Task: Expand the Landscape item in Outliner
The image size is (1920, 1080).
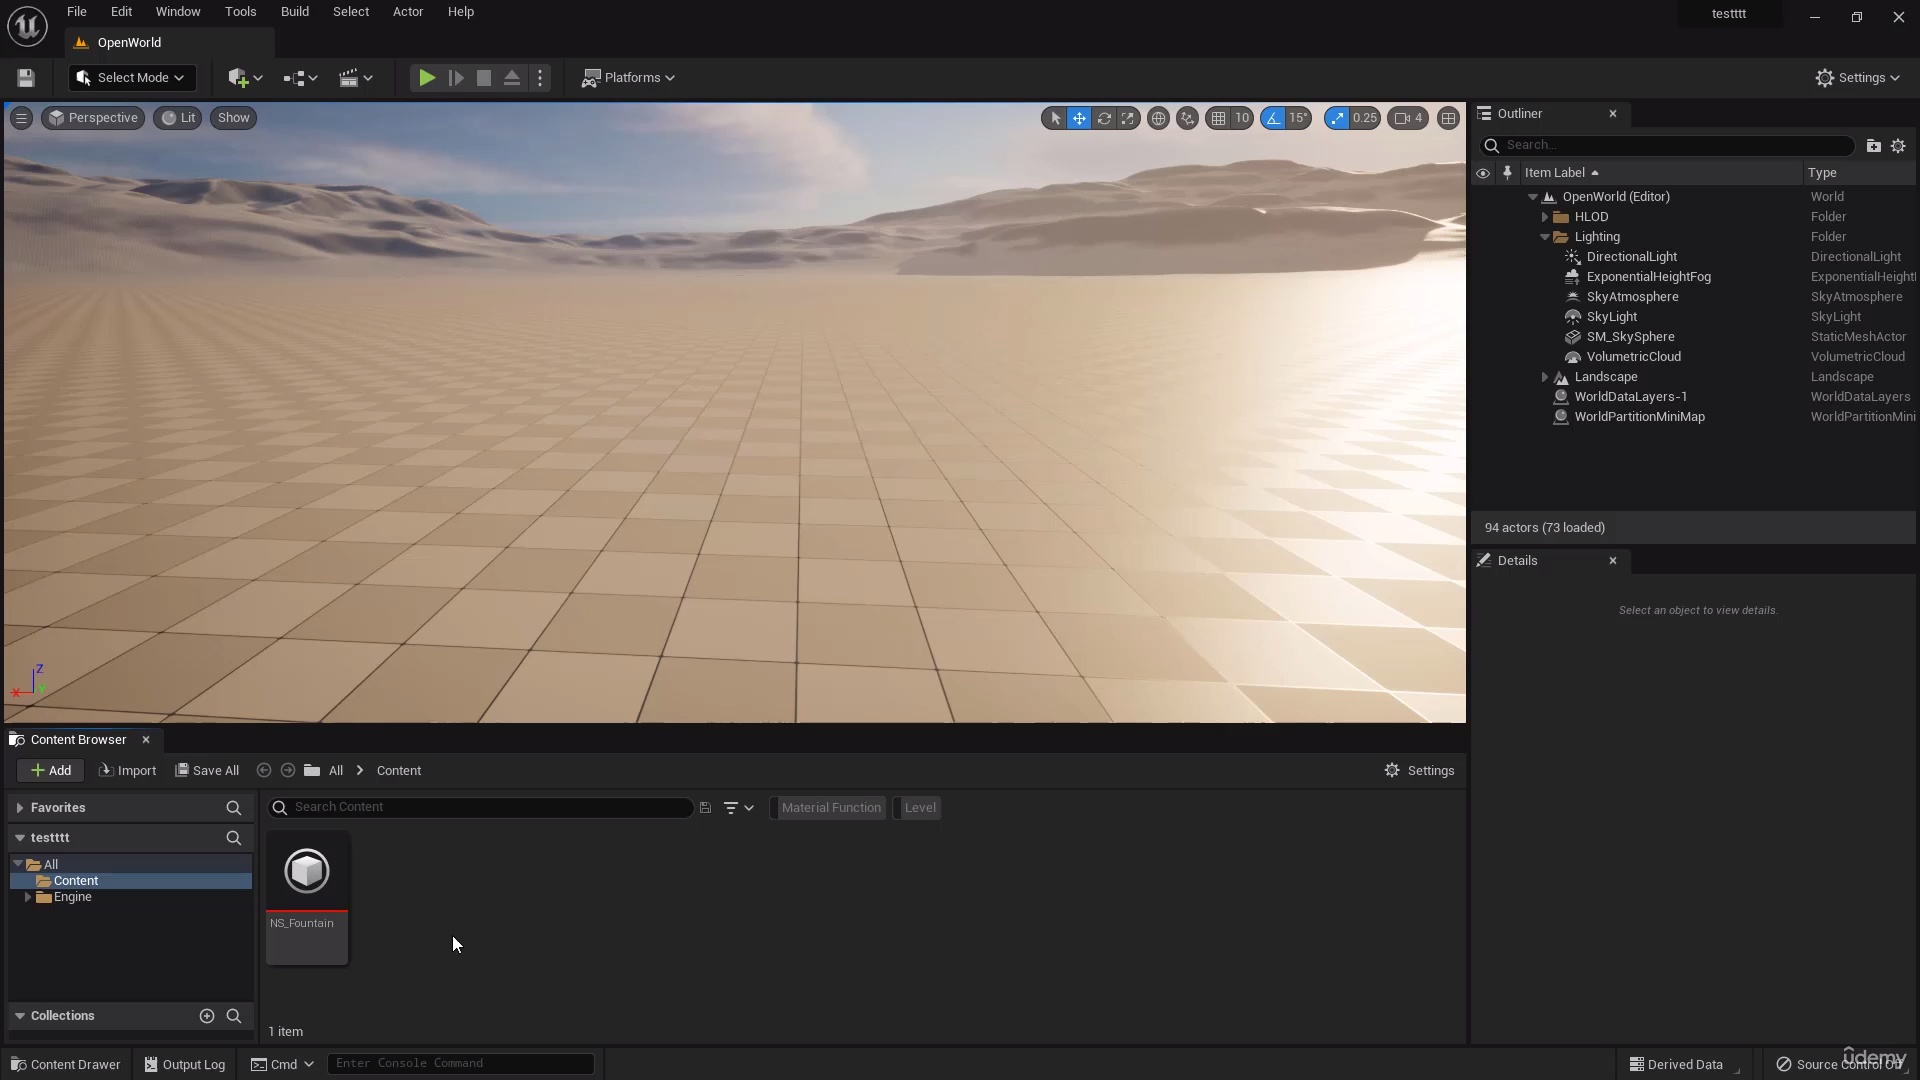Action: tap(1544, 377)
